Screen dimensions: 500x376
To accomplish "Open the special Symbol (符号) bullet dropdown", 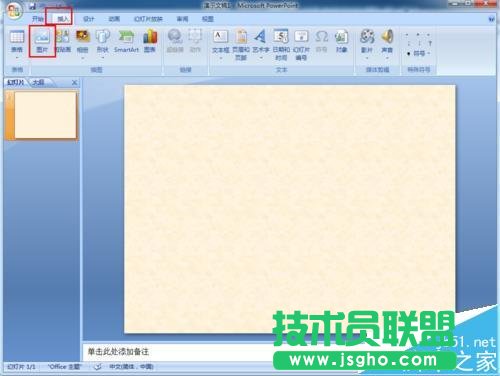I will [419, 53].
